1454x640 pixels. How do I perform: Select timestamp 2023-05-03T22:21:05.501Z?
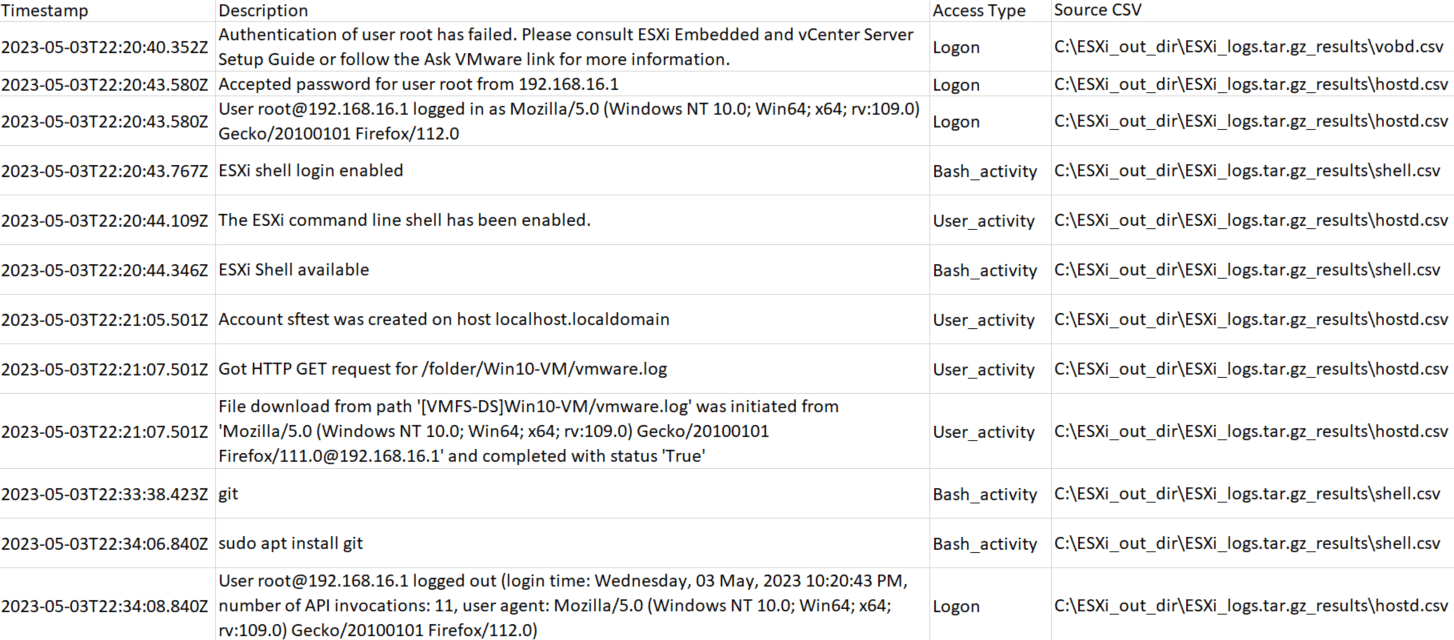click(x=104, y=320)
